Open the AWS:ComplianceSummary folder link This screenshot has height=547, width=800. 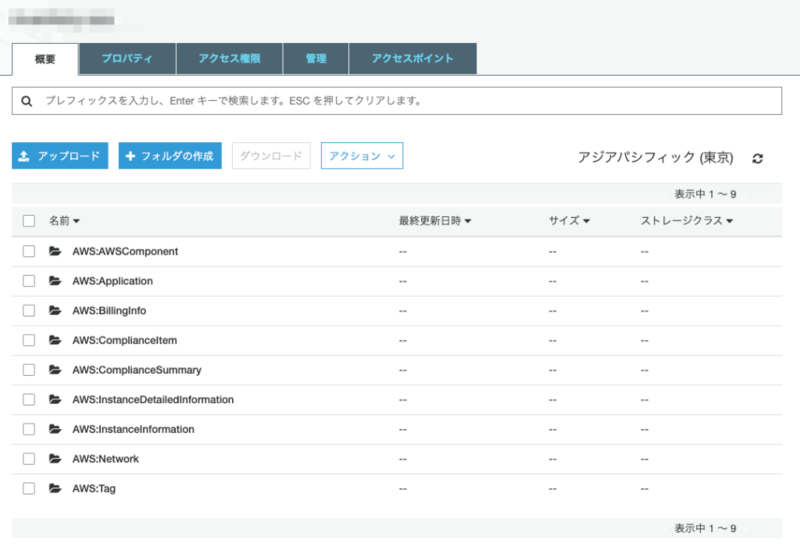coord(137,369)
